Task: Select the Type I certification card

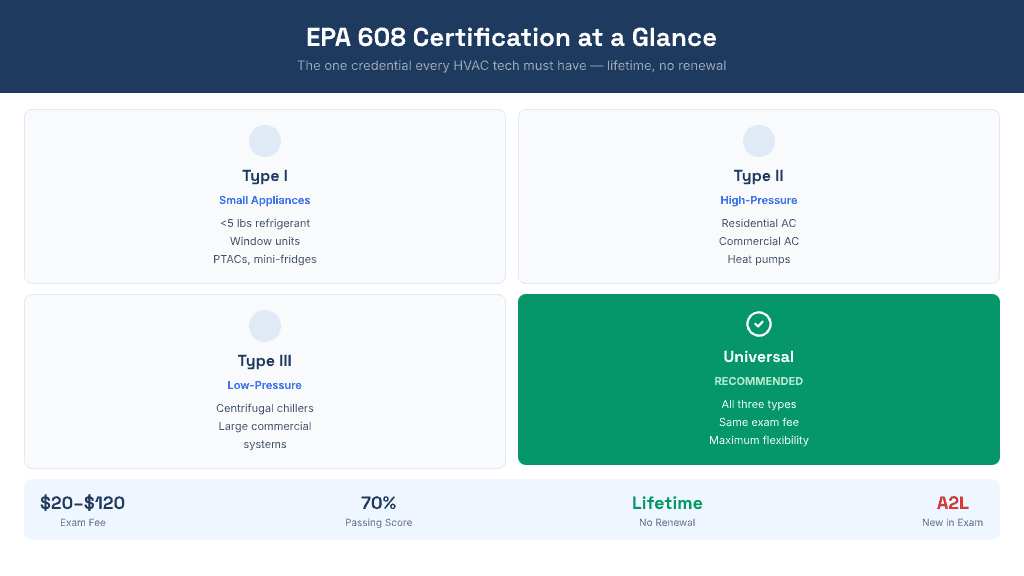Action: [x=264, y=196]
